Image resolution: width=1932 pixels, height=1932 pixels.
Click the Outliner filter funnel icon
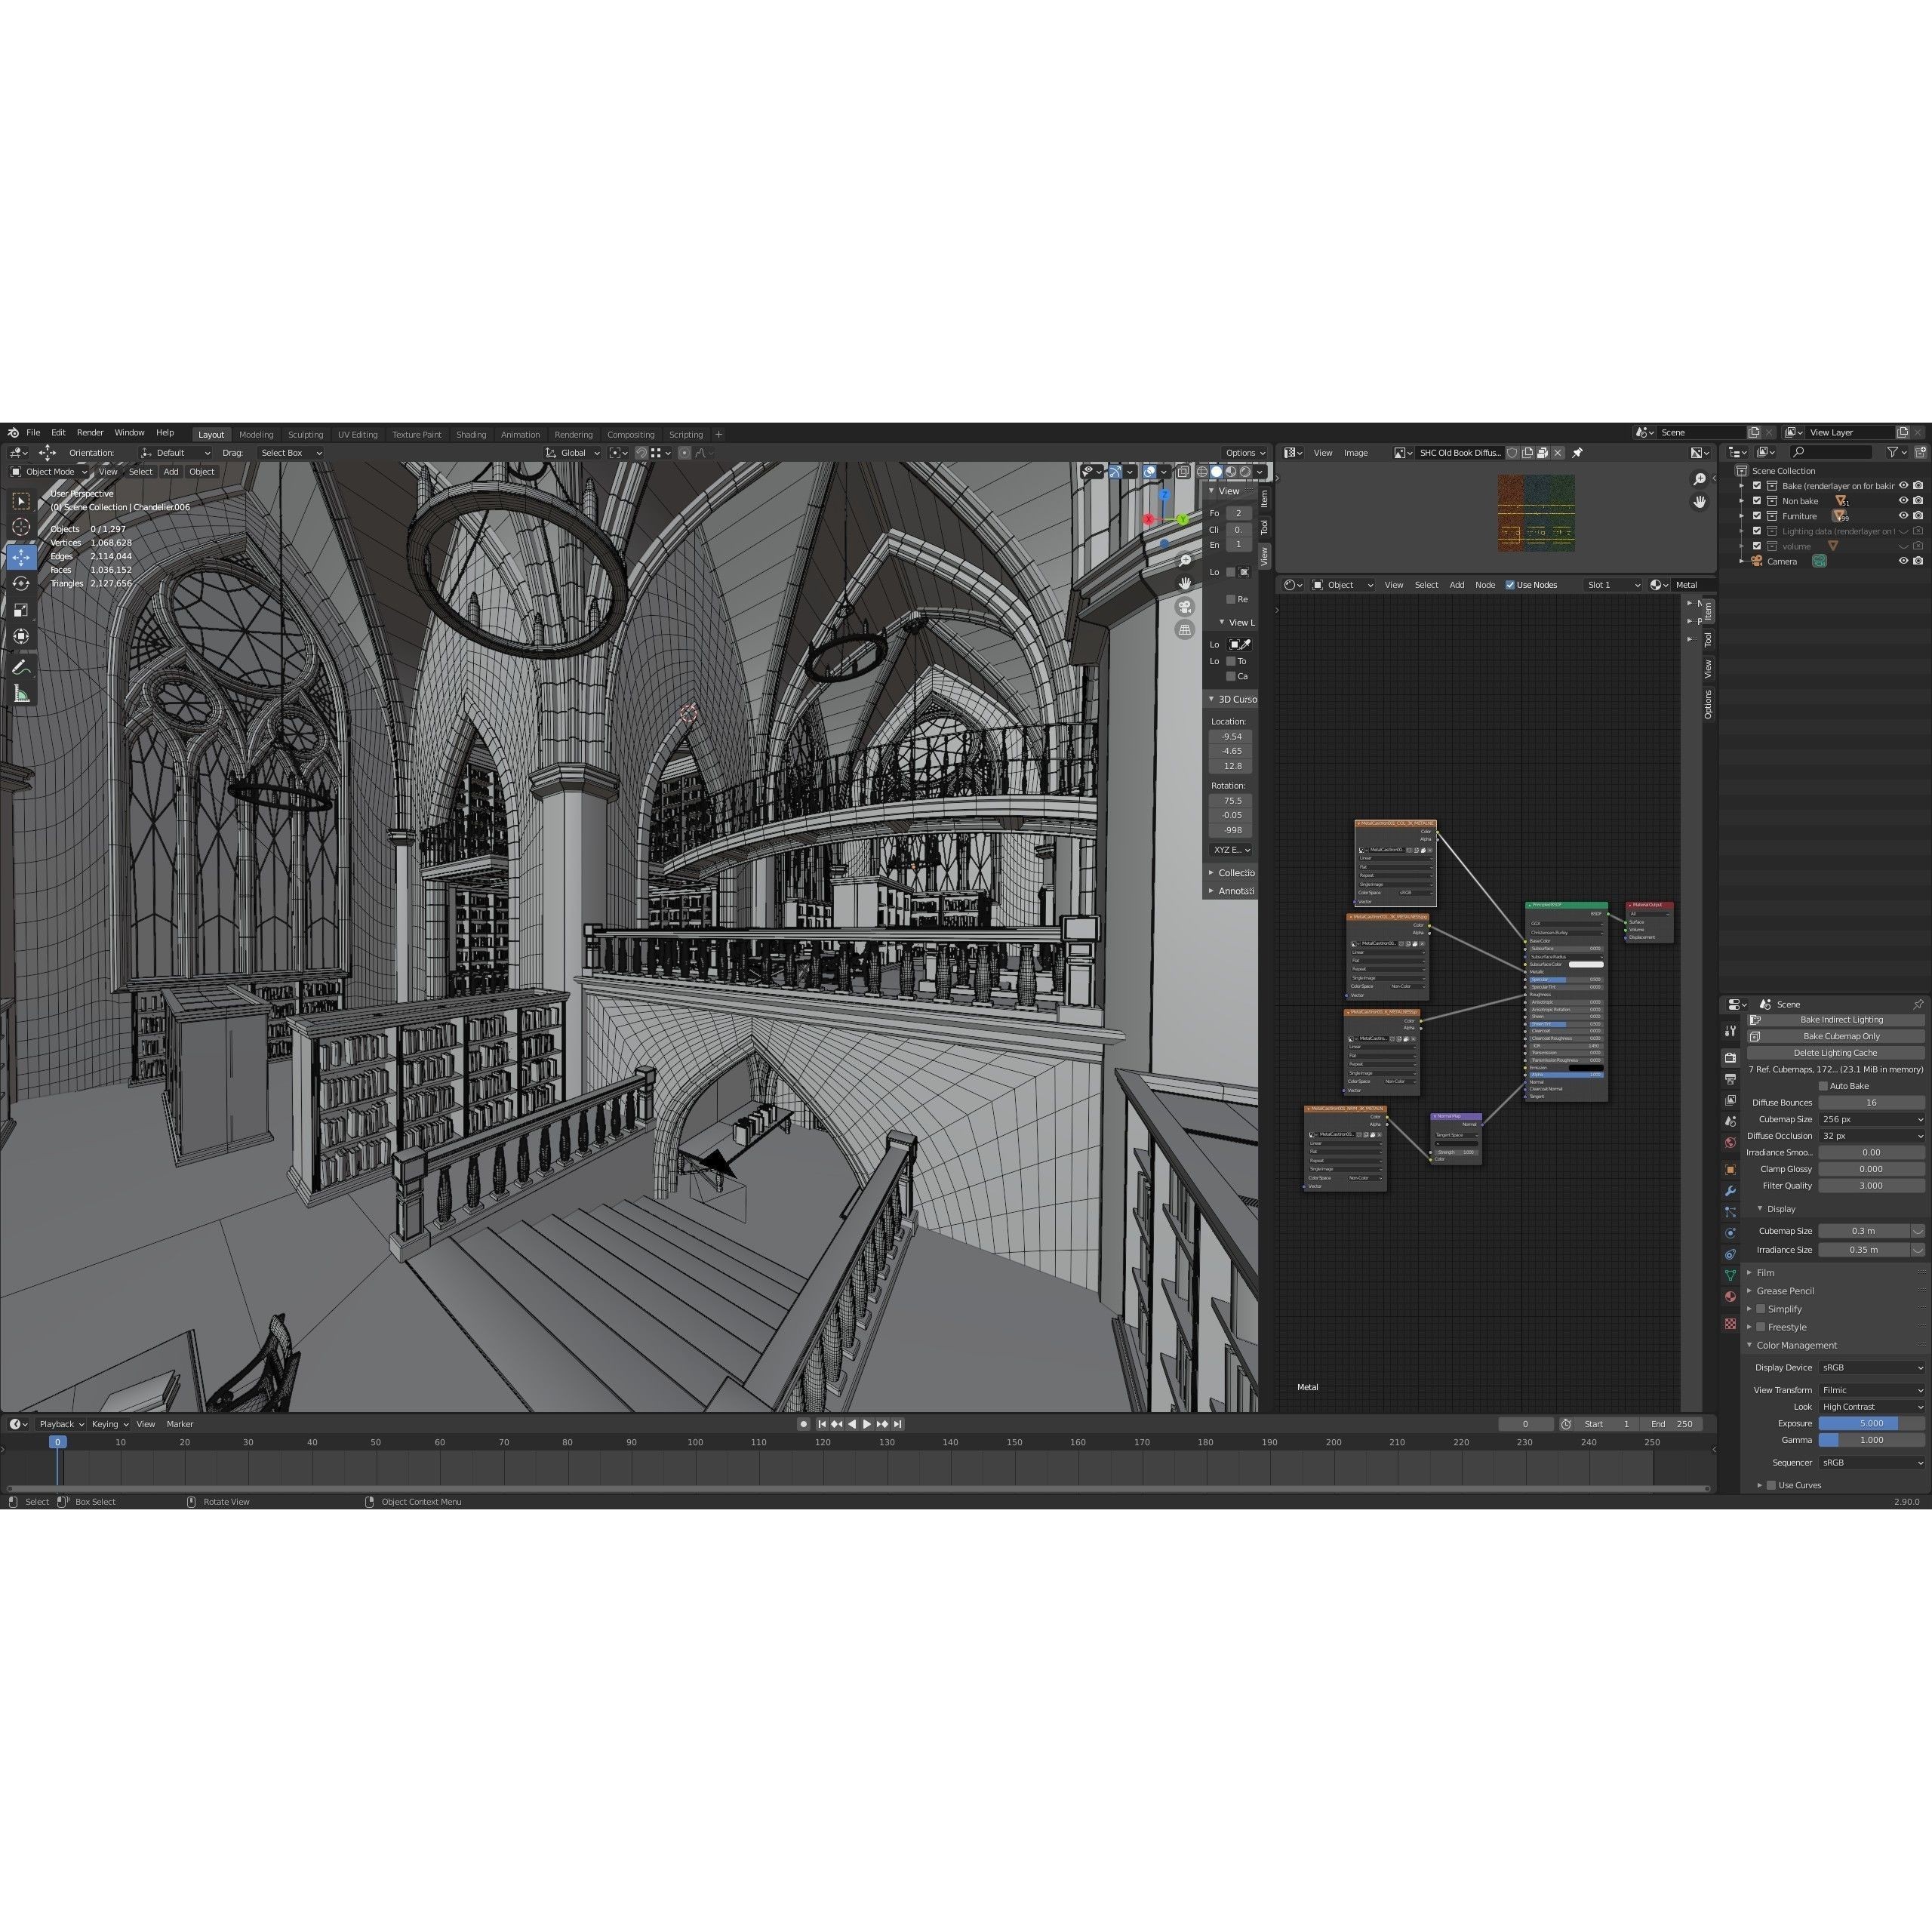pos(1893,452)
